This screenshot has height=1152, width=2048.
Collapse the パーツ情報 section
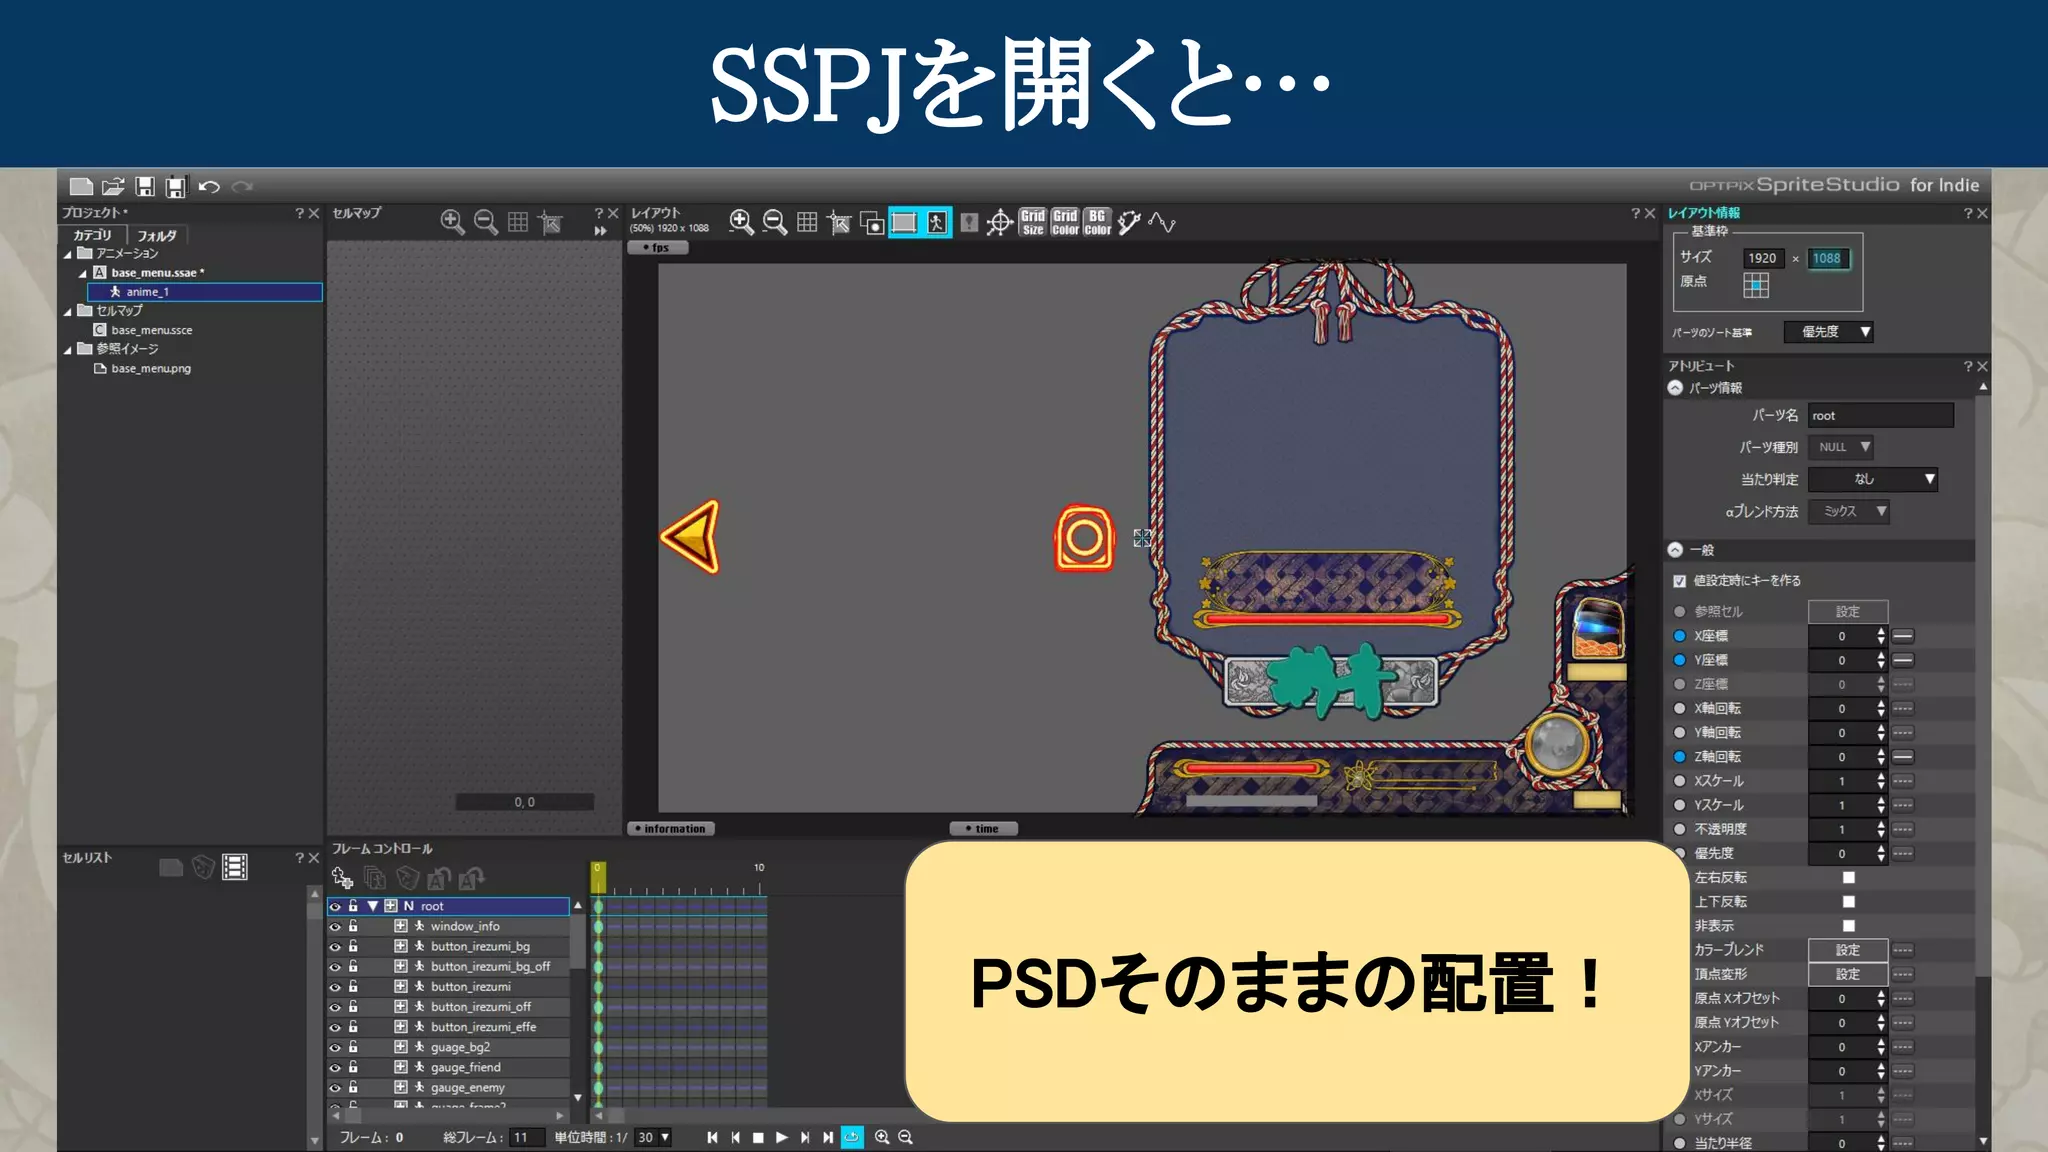tap(1675, 388)
